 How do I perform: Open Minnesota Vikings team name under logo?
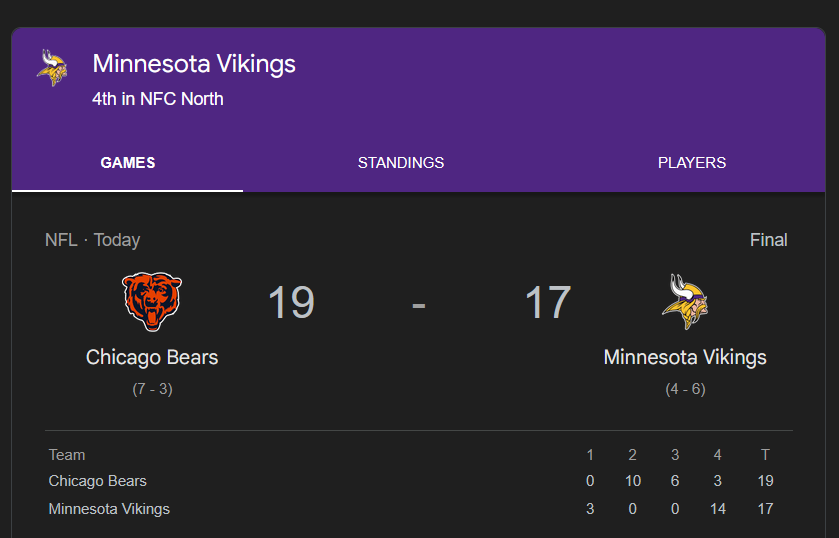685,357
